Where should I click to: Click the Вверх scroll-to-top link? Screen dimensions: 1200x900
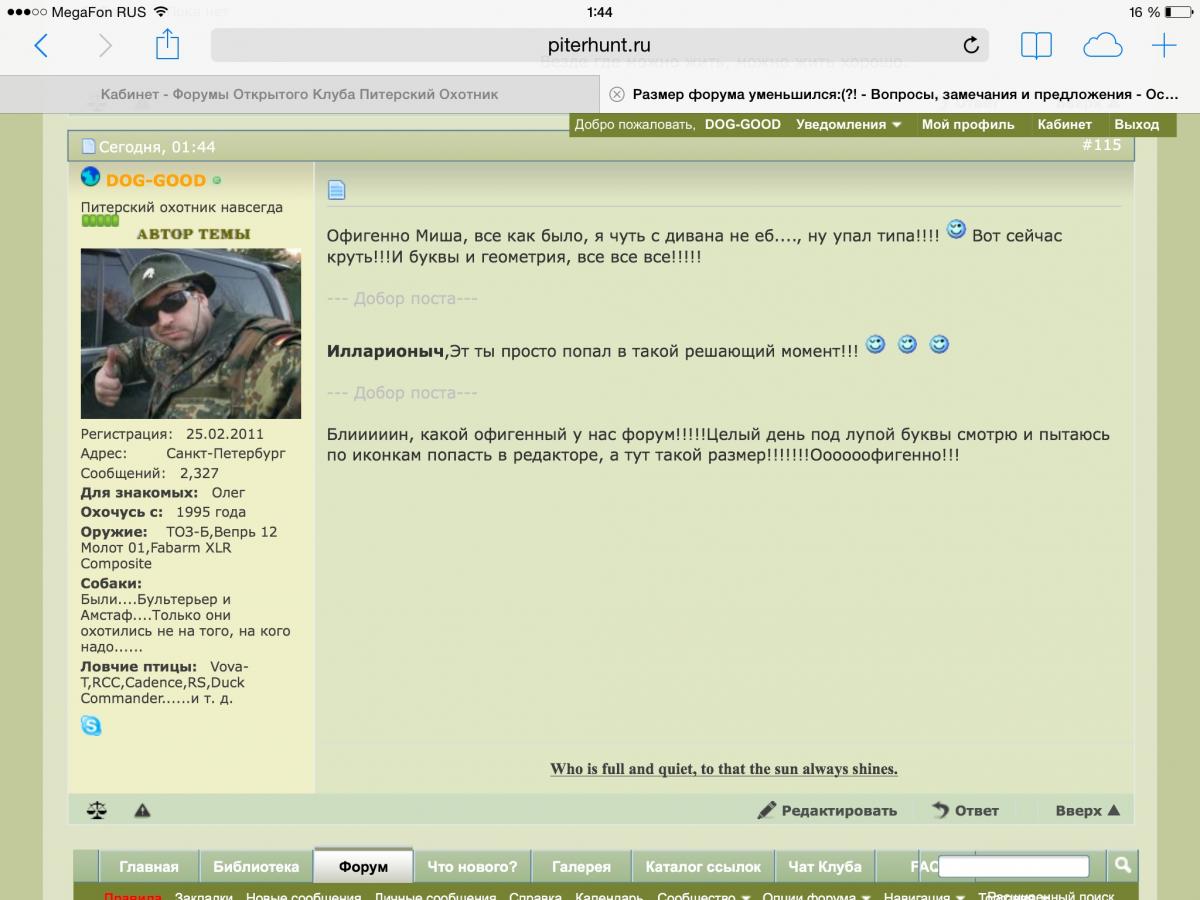click(1087, 810)
